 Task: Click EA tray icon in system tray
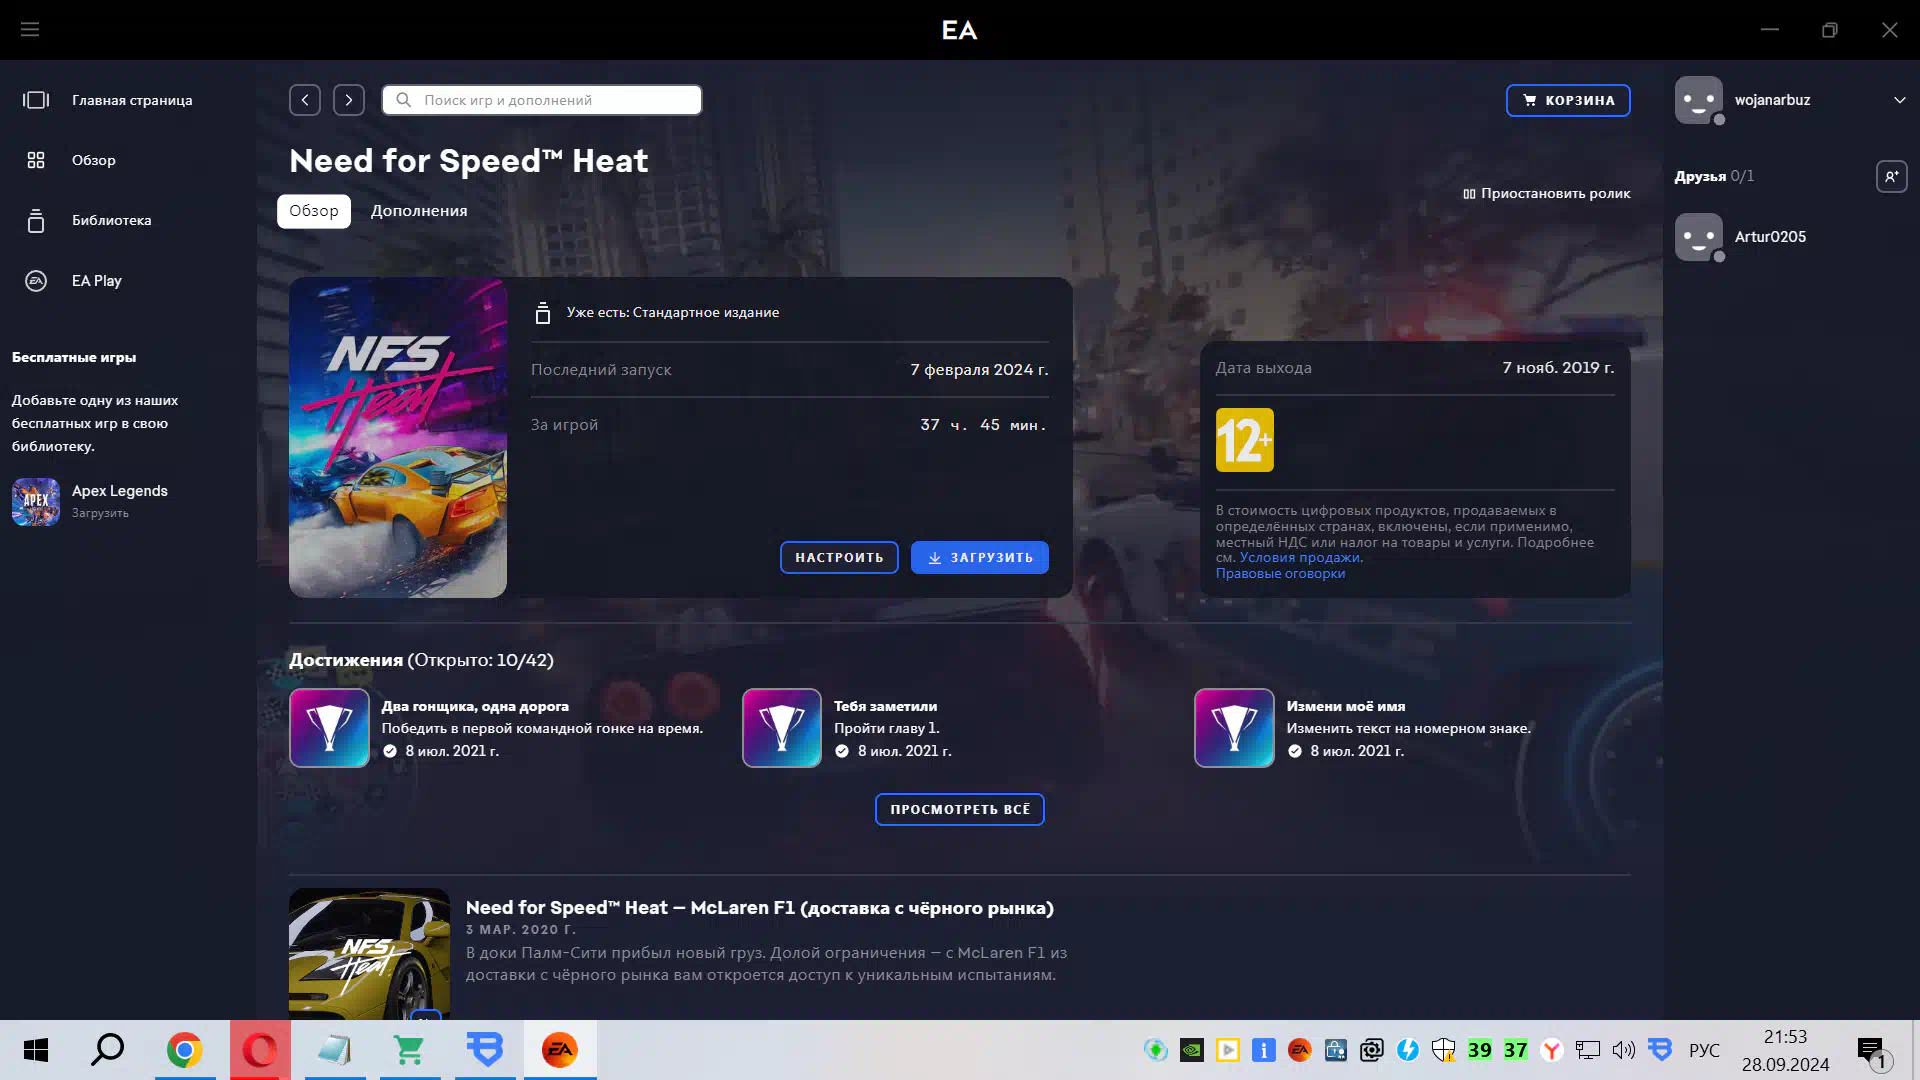(x=1300, y=1050)
